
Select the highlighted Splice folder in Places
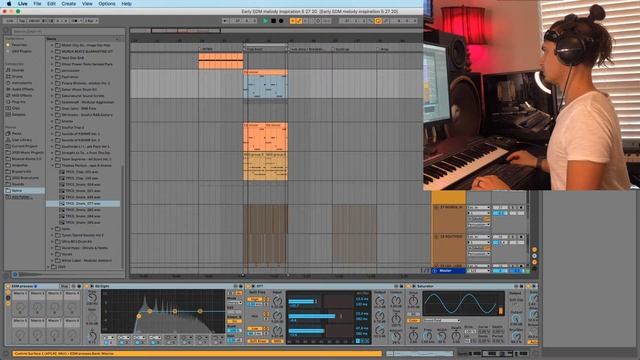tap(24, 191)
